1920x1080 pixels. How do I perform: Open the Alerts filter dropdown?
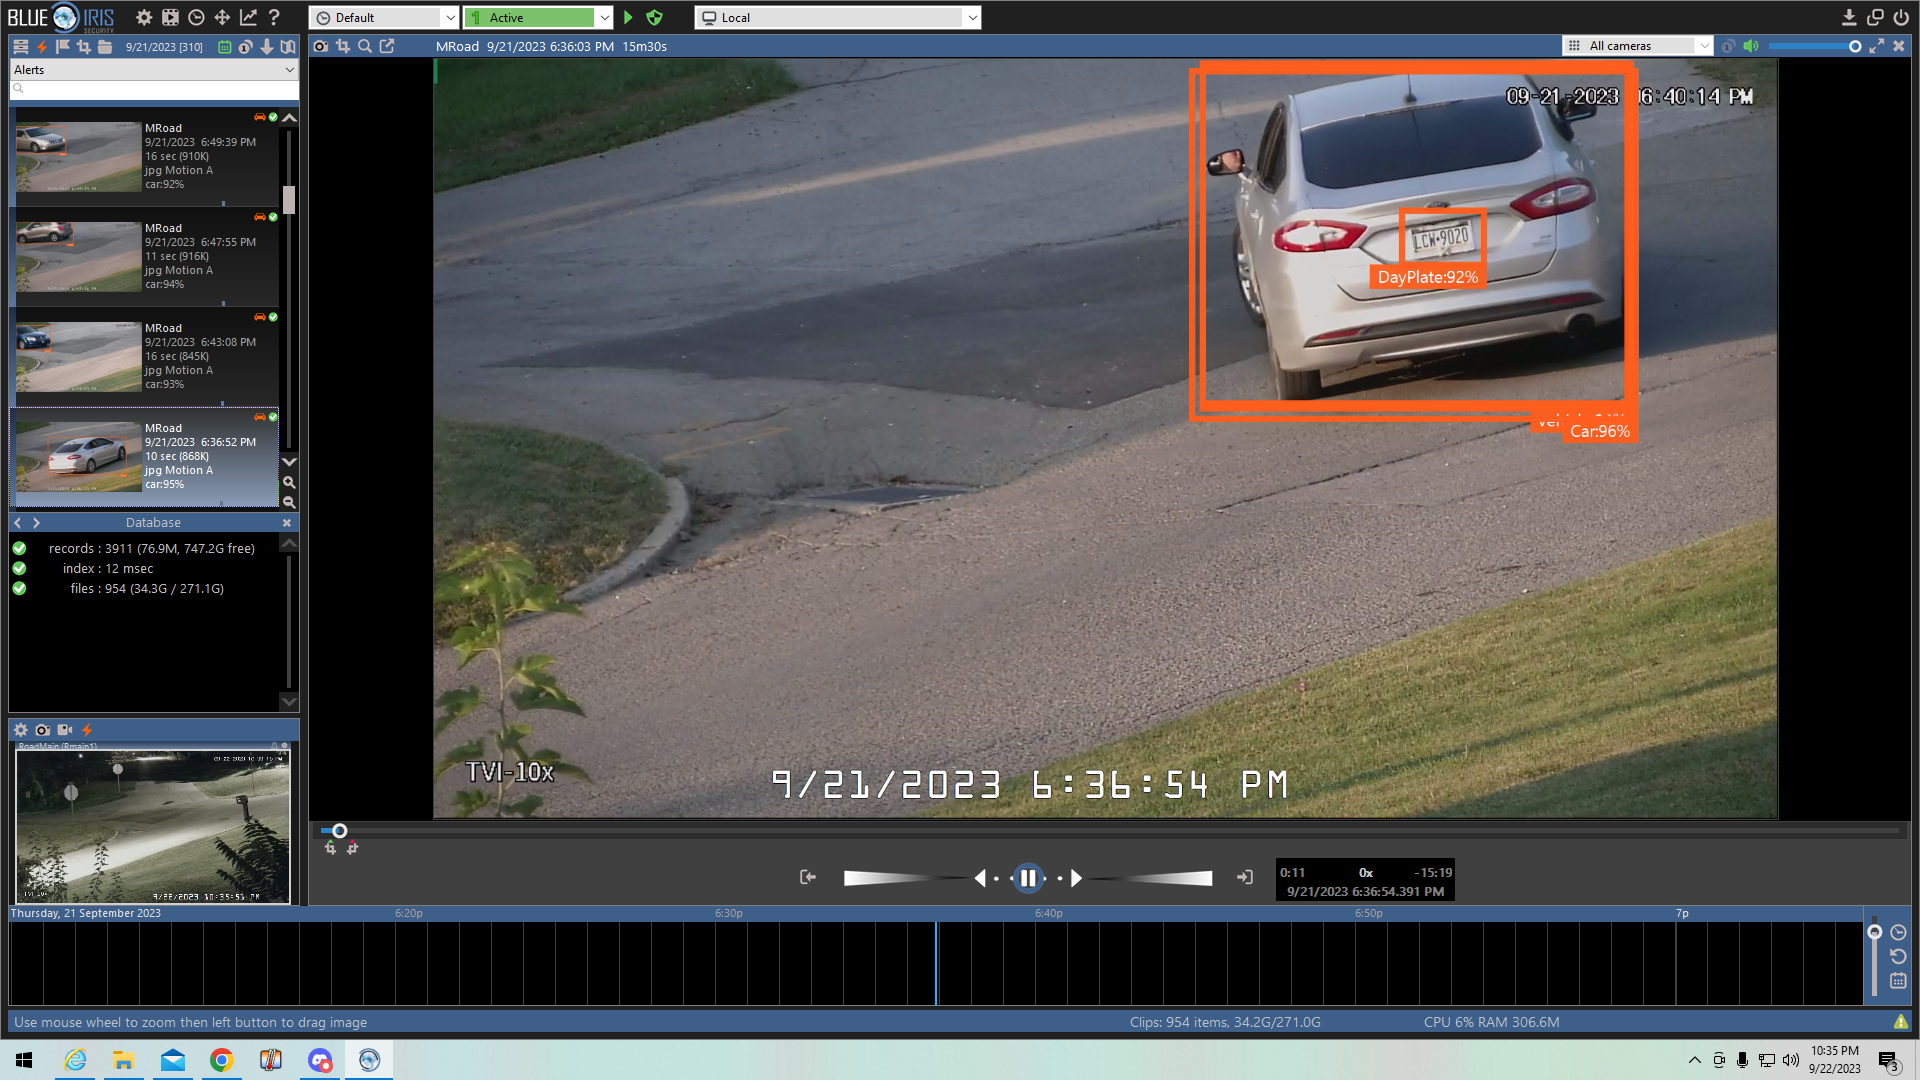click(x=154, y=70)
